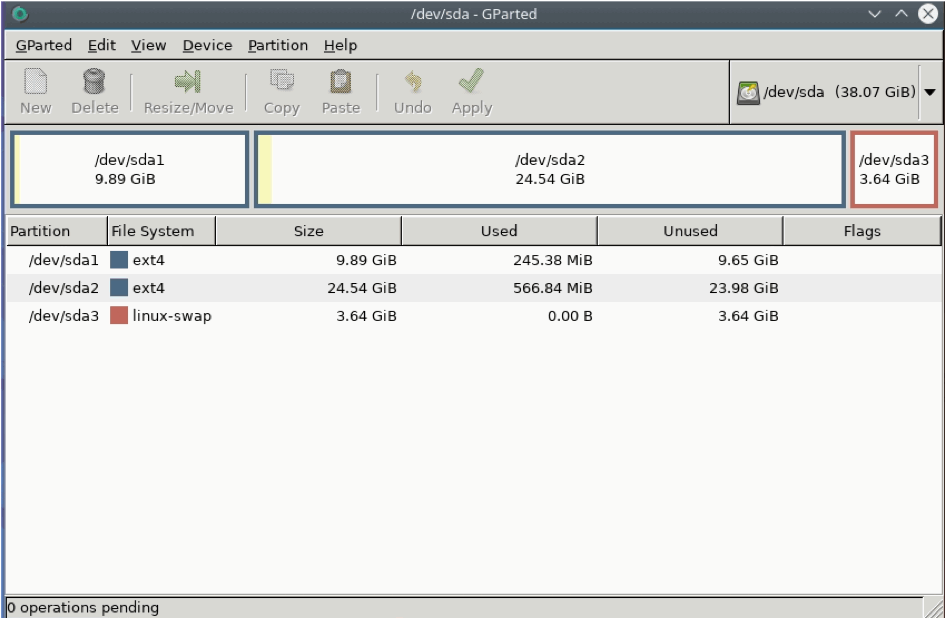Image resolution: width=945 pixels, height=618 pixels.
Task: Click the 9.89 GiB size cell in table
Action: point(366,260)
